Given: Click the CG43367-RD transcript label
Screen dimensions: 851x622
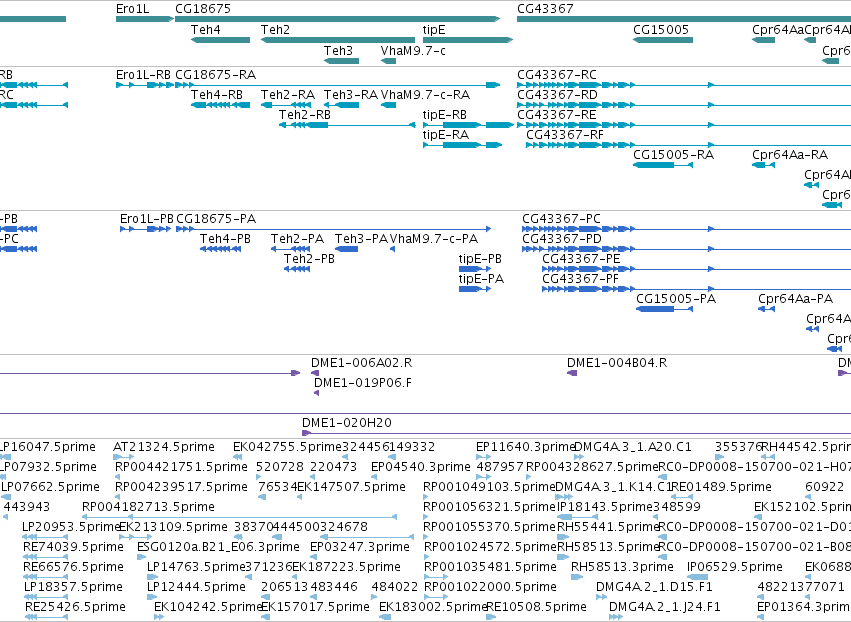Looking at the screenshot, I should (557, 95).
